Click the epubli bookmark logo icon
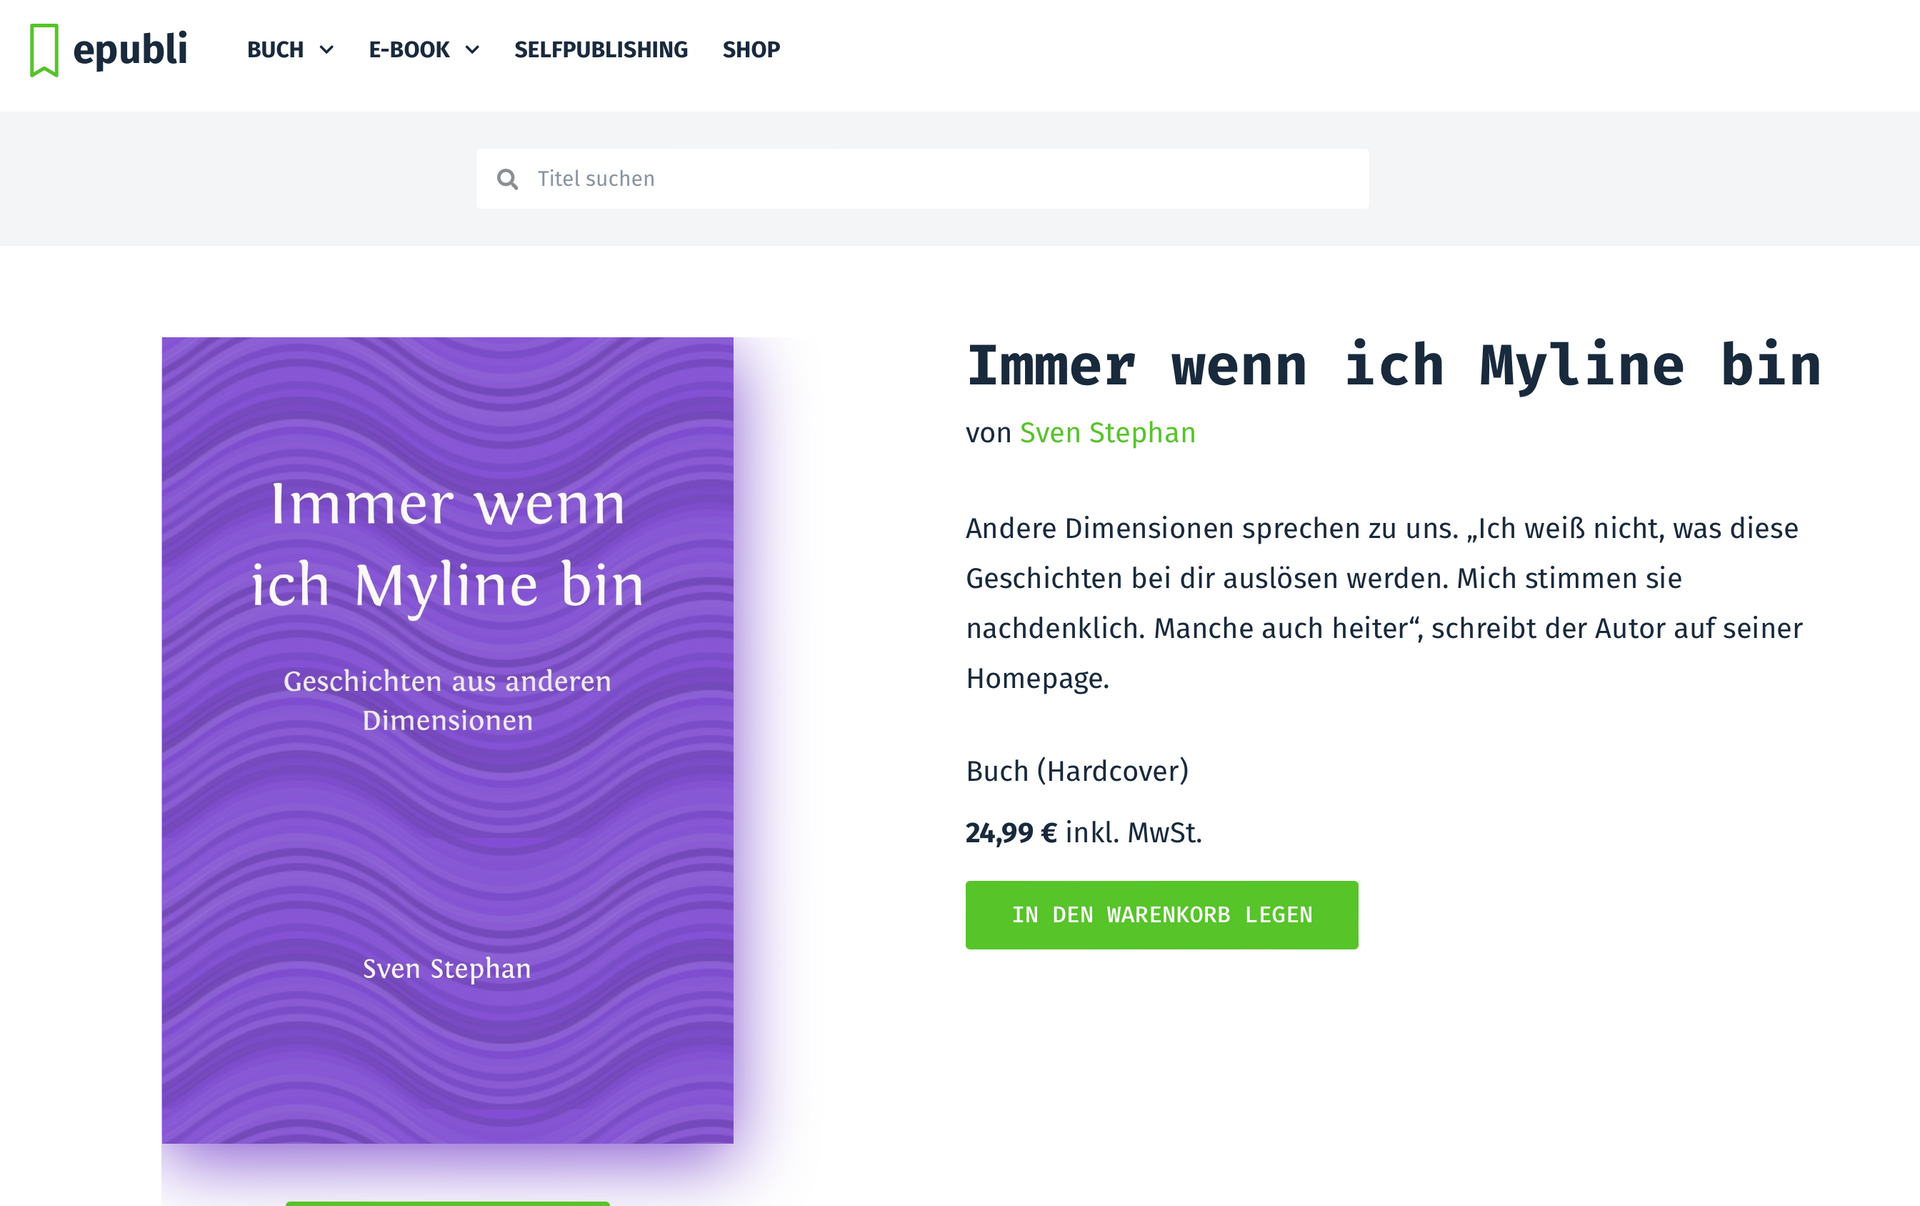The width and height of the screenshot is (1920, 1206). tap(44, 50)
